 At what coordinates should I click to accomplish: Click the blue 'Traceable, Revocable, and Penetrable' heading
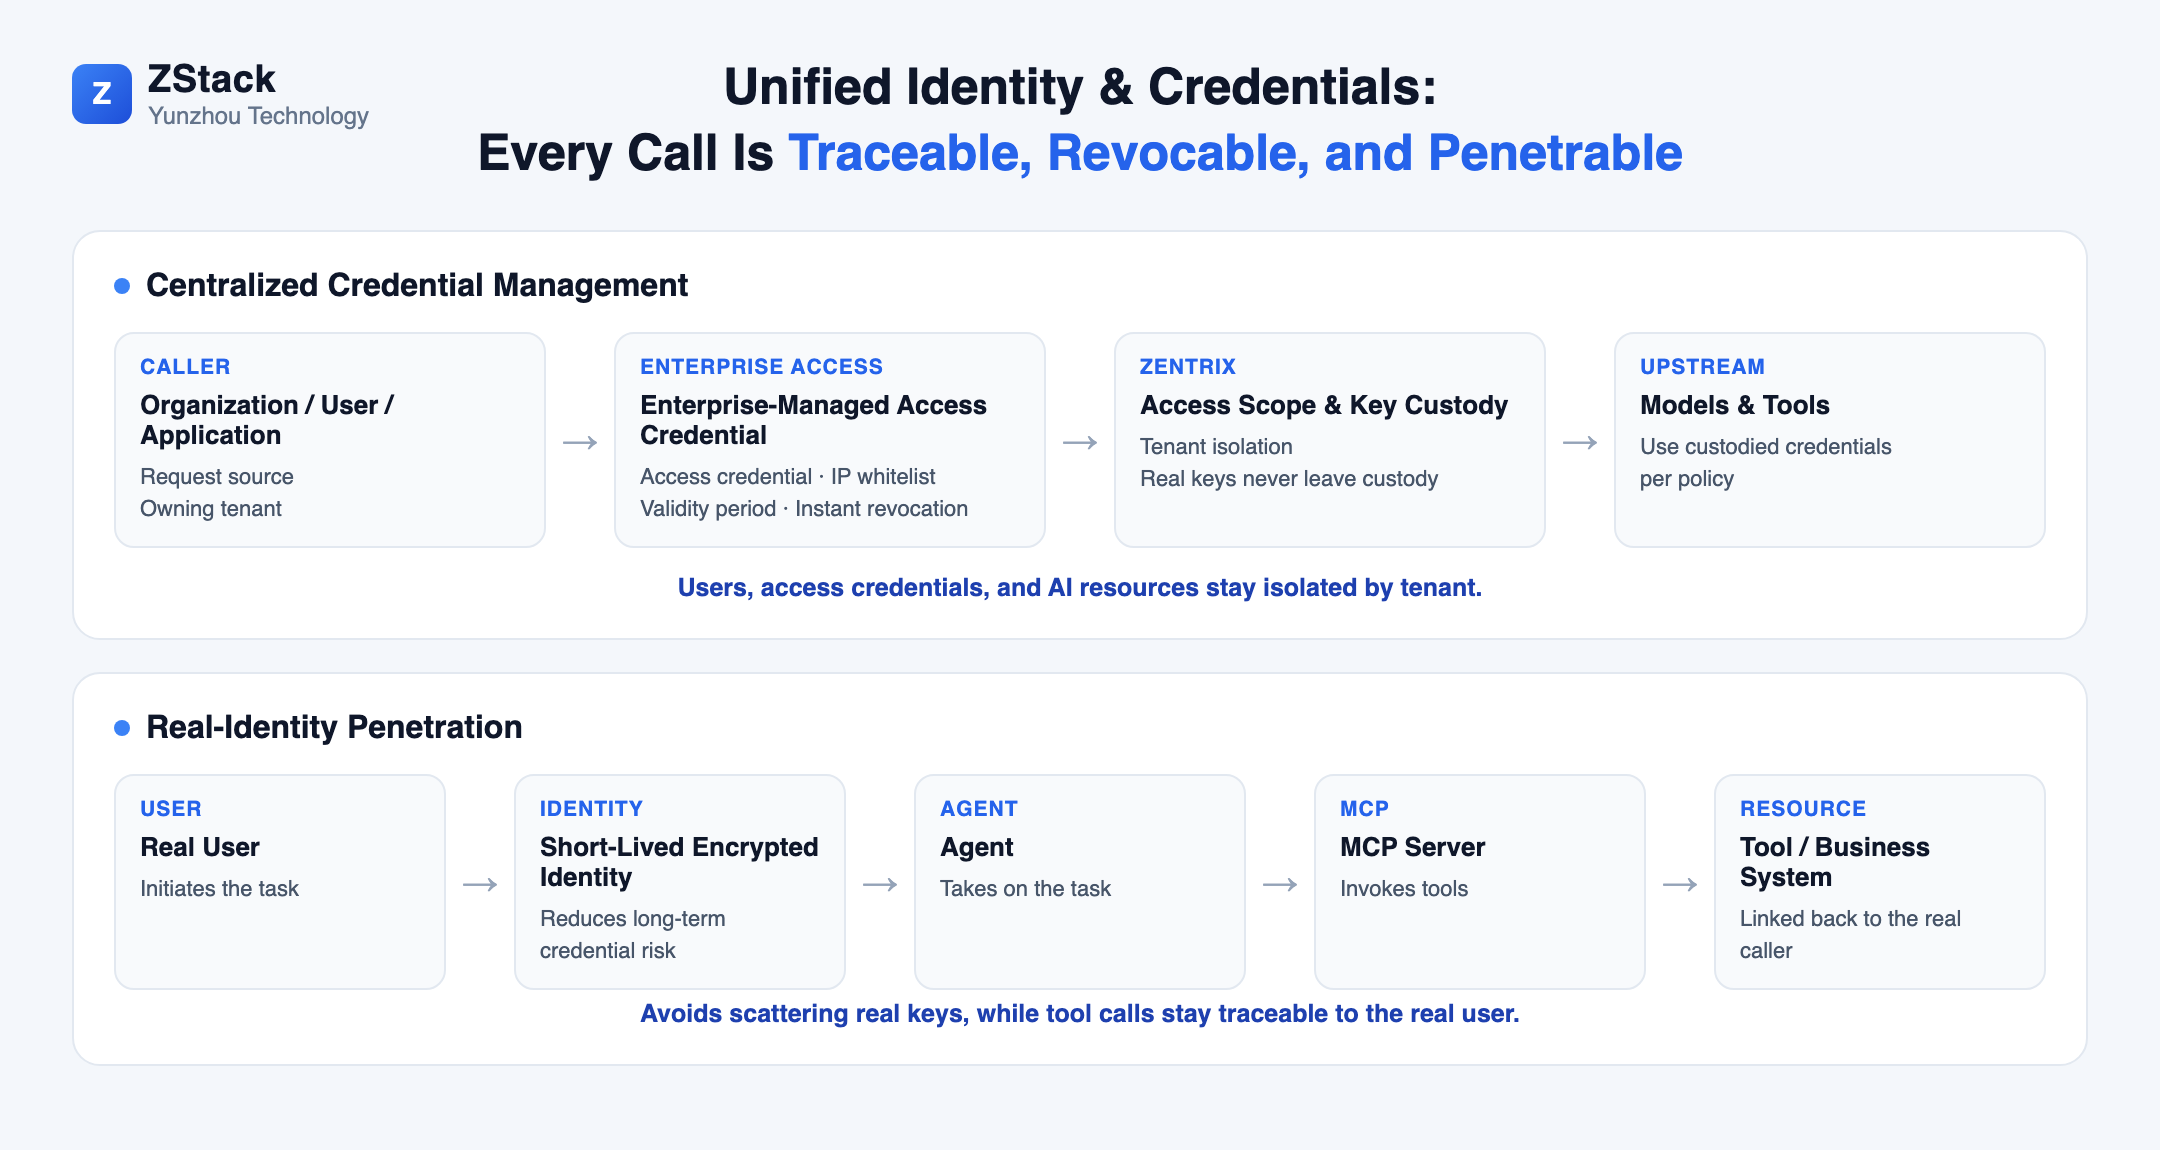[x=1235, y=153]
